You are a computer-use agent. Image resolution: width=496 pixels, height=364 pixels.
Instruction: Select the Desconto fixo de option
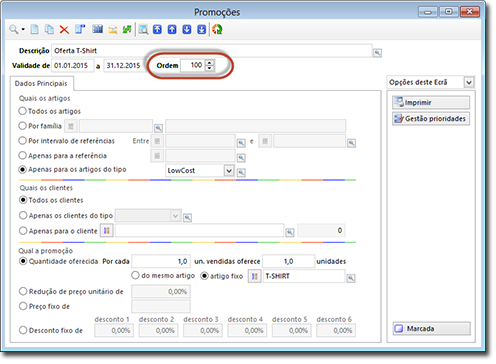23,330
